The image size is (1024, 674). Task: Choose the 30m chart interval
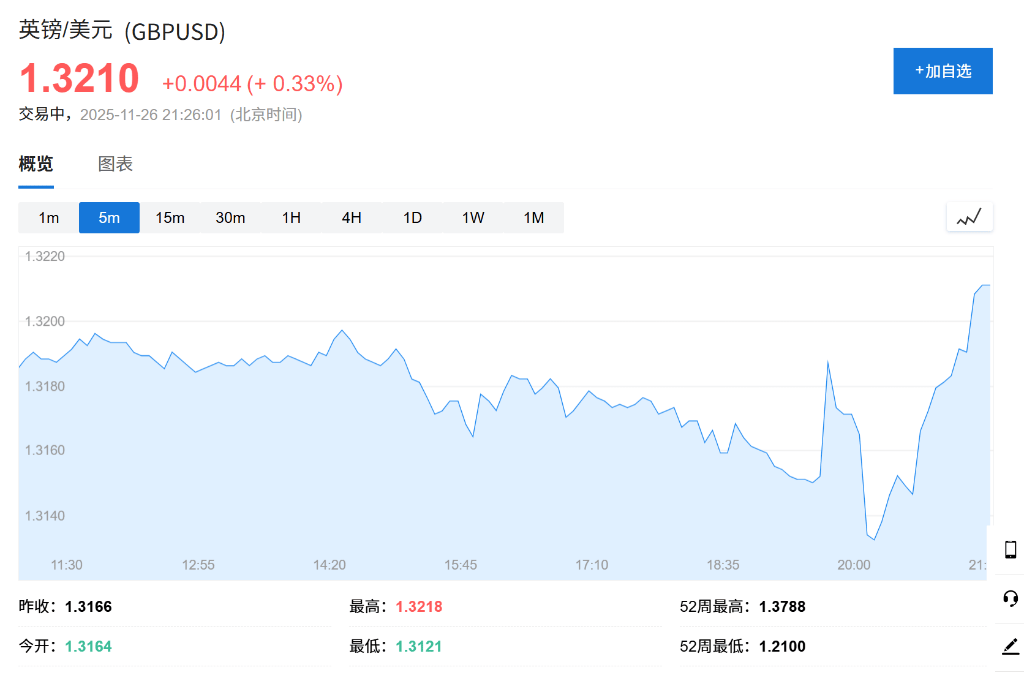point(230,218)
